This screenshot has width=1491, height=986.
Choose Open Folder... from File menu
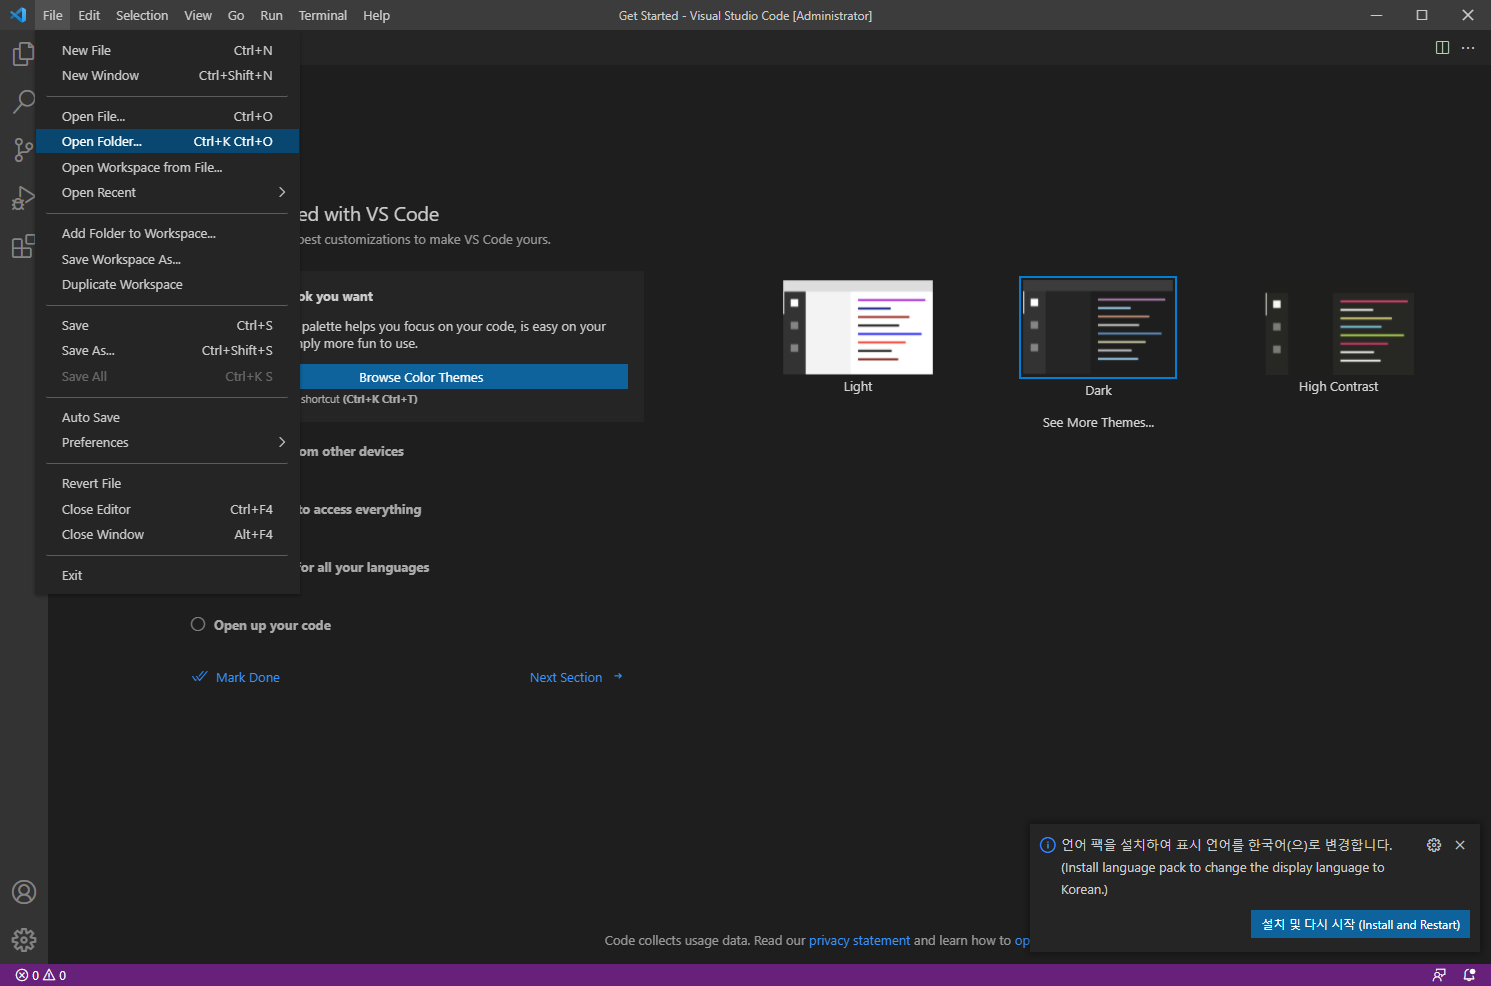click(x=167, y=141)
